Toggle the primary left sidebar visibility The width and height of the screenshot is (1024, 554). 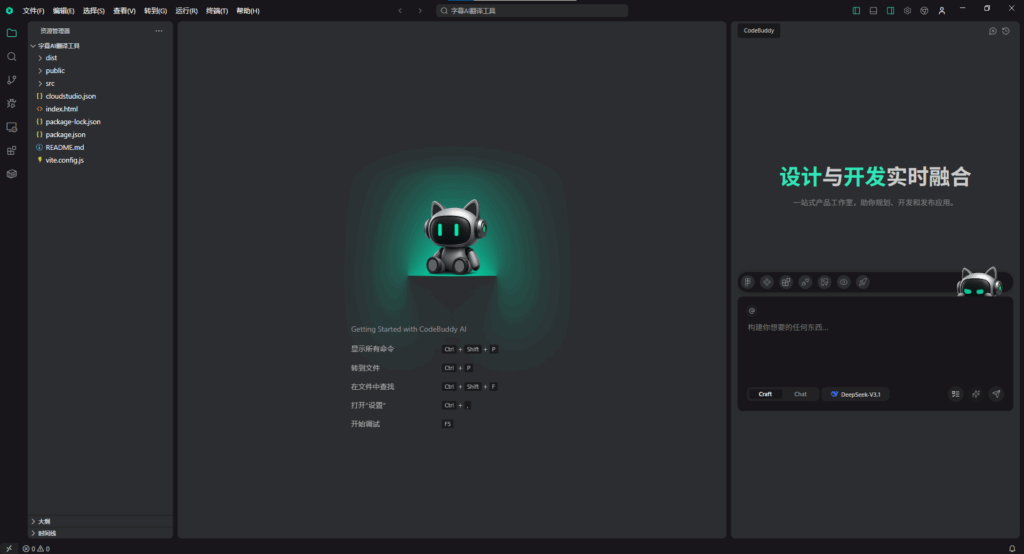[856, 10]
